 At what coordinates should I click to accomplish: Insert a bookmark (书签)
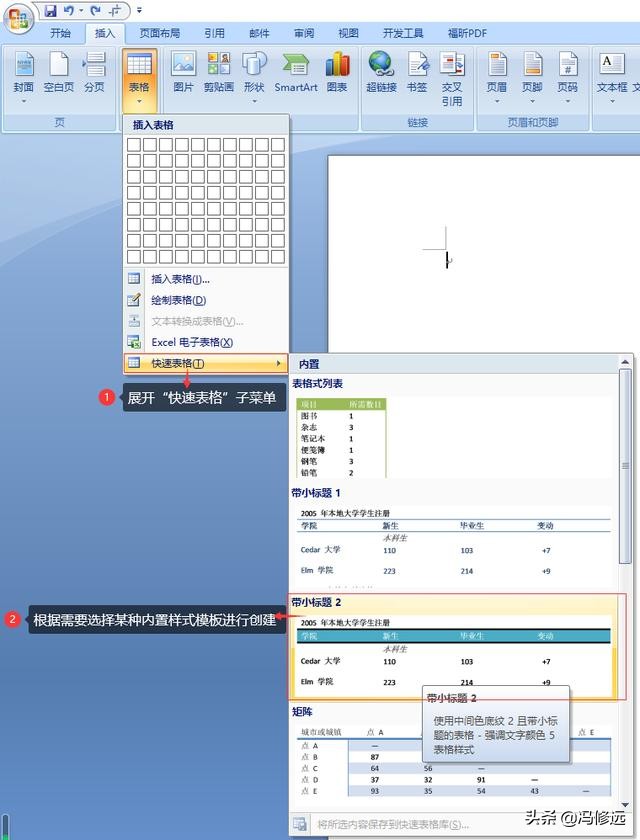[x=417, y=72]
